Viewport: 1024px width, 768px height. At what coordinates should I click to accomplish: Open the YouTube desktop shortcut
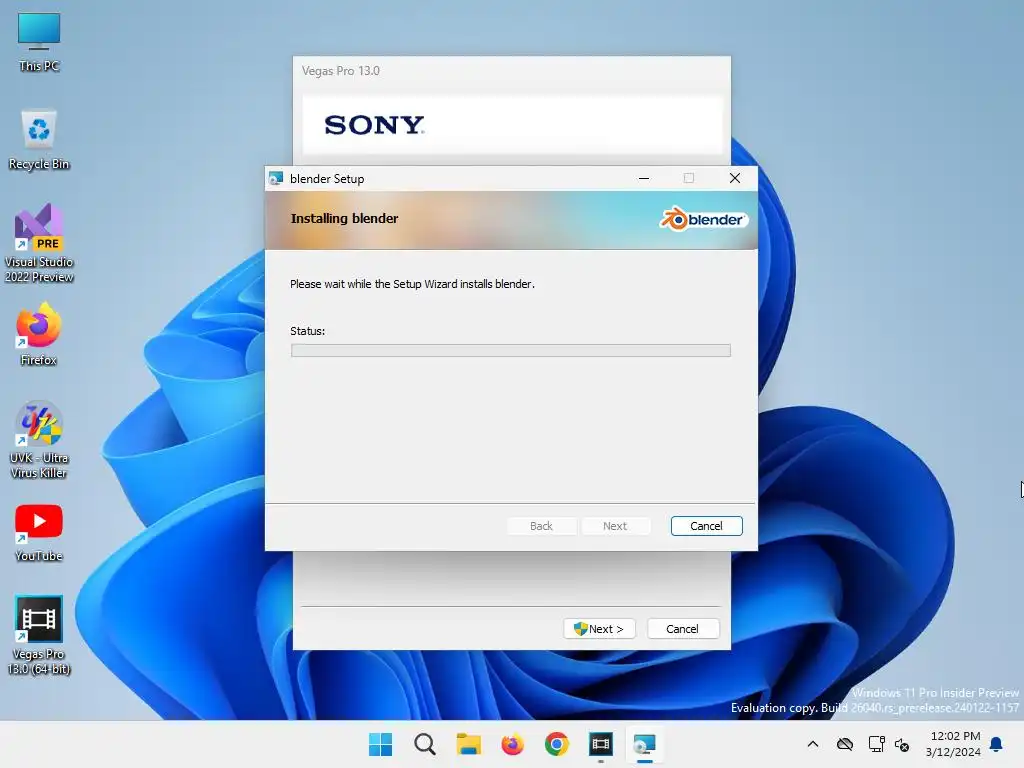(39, 532)
